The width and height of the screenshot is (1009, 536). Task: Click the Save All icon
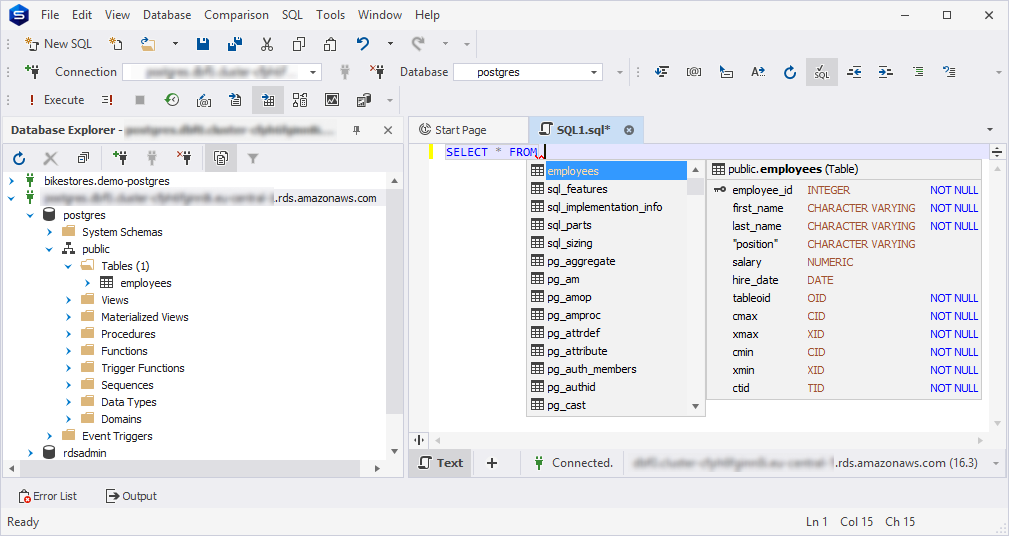(x=235, y=44)
